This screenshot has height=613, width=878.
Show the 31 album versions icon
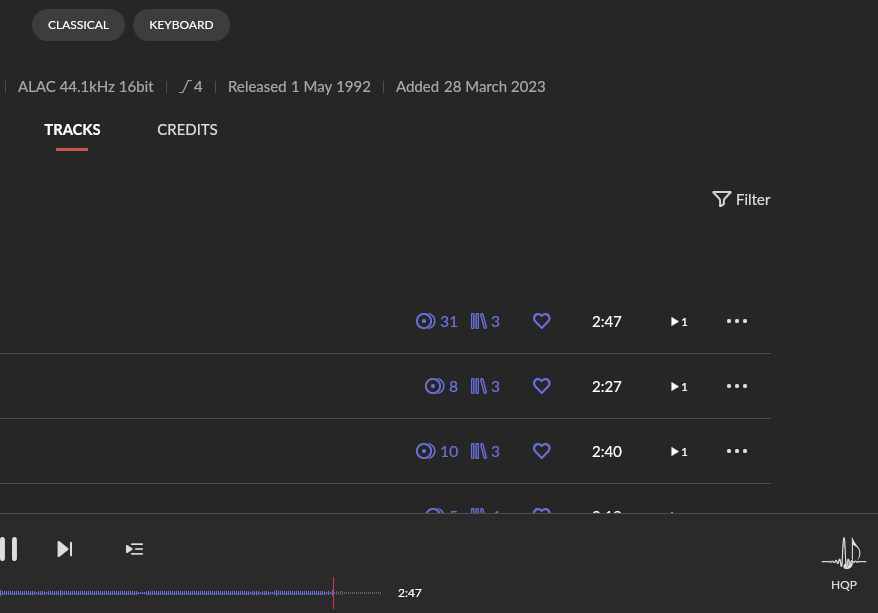[x=437, y=321]
